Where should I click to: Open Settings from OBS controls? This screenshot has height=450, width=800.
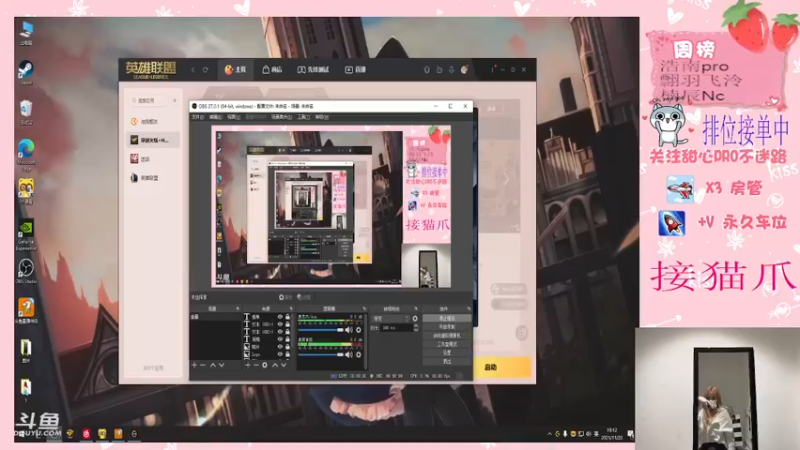pos(446,353)
